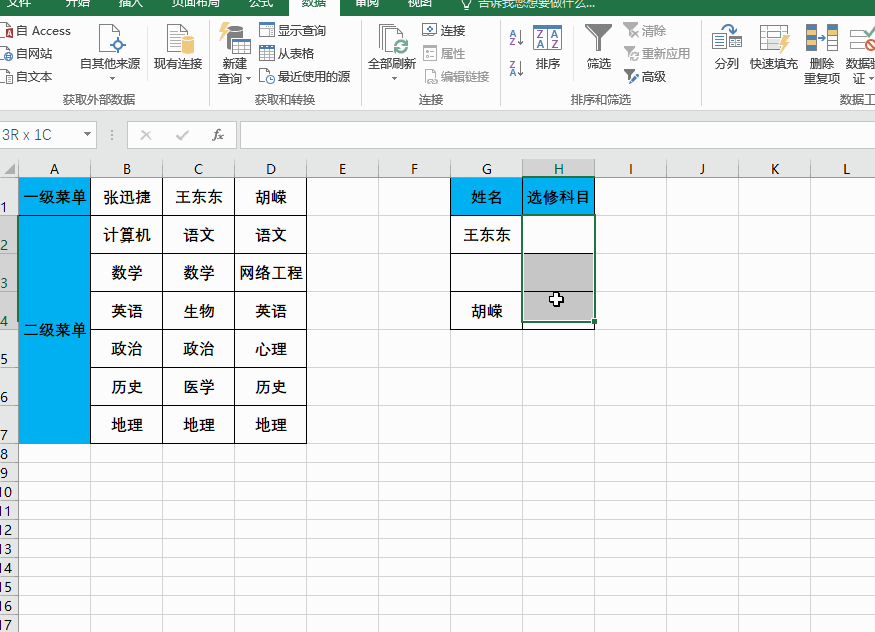The height and width of the screenshot is (632, 875).
Task: Sort descending Z to A
Action: pos(516,68)
